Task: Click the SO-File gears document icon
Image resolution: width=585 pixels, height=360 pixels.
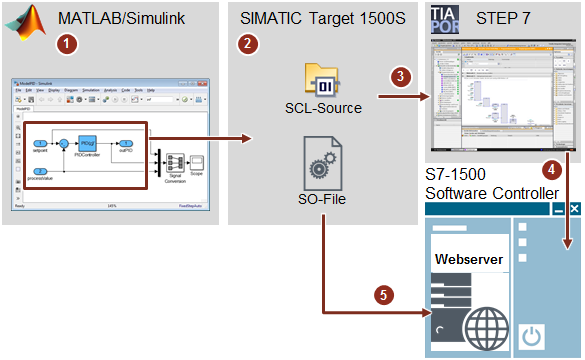Action: pos(323,163)
